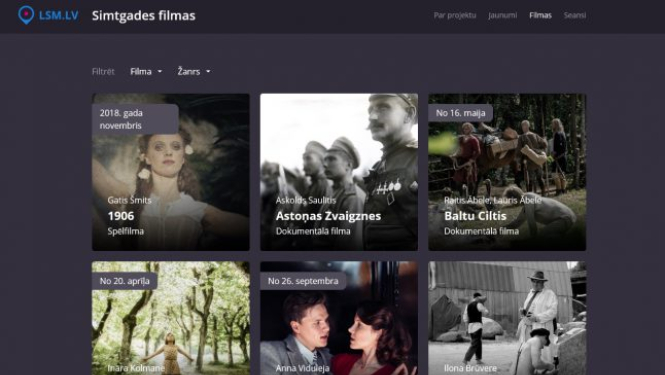This screenshot has width=665, height=375.
Task: Click the director name Gatis Šmits
Action: (x=129, y=200)
